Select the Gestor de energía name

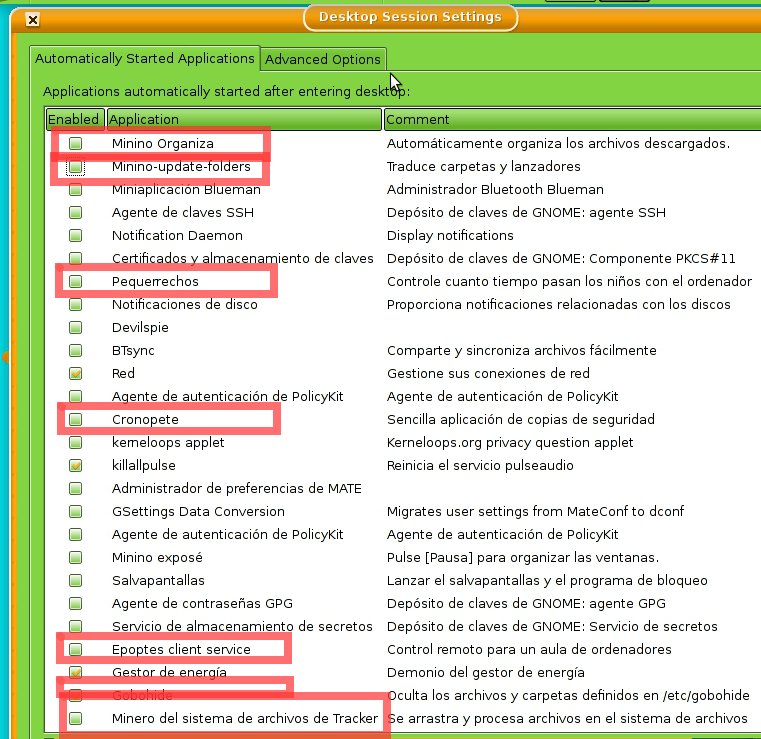169,673
